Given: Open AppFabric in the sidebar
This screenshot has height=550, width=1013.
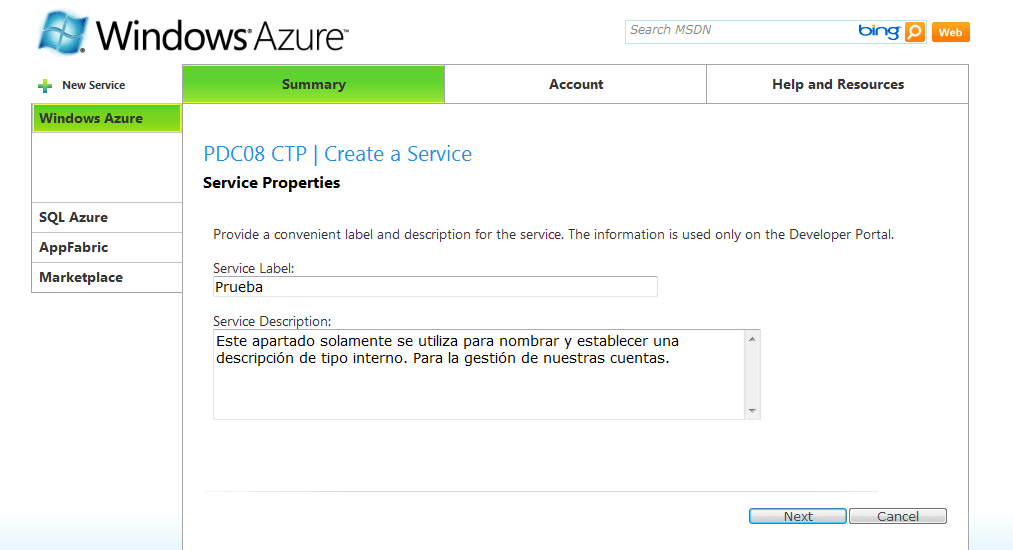Looking at the screenshot, I should [x=107, y=248].
